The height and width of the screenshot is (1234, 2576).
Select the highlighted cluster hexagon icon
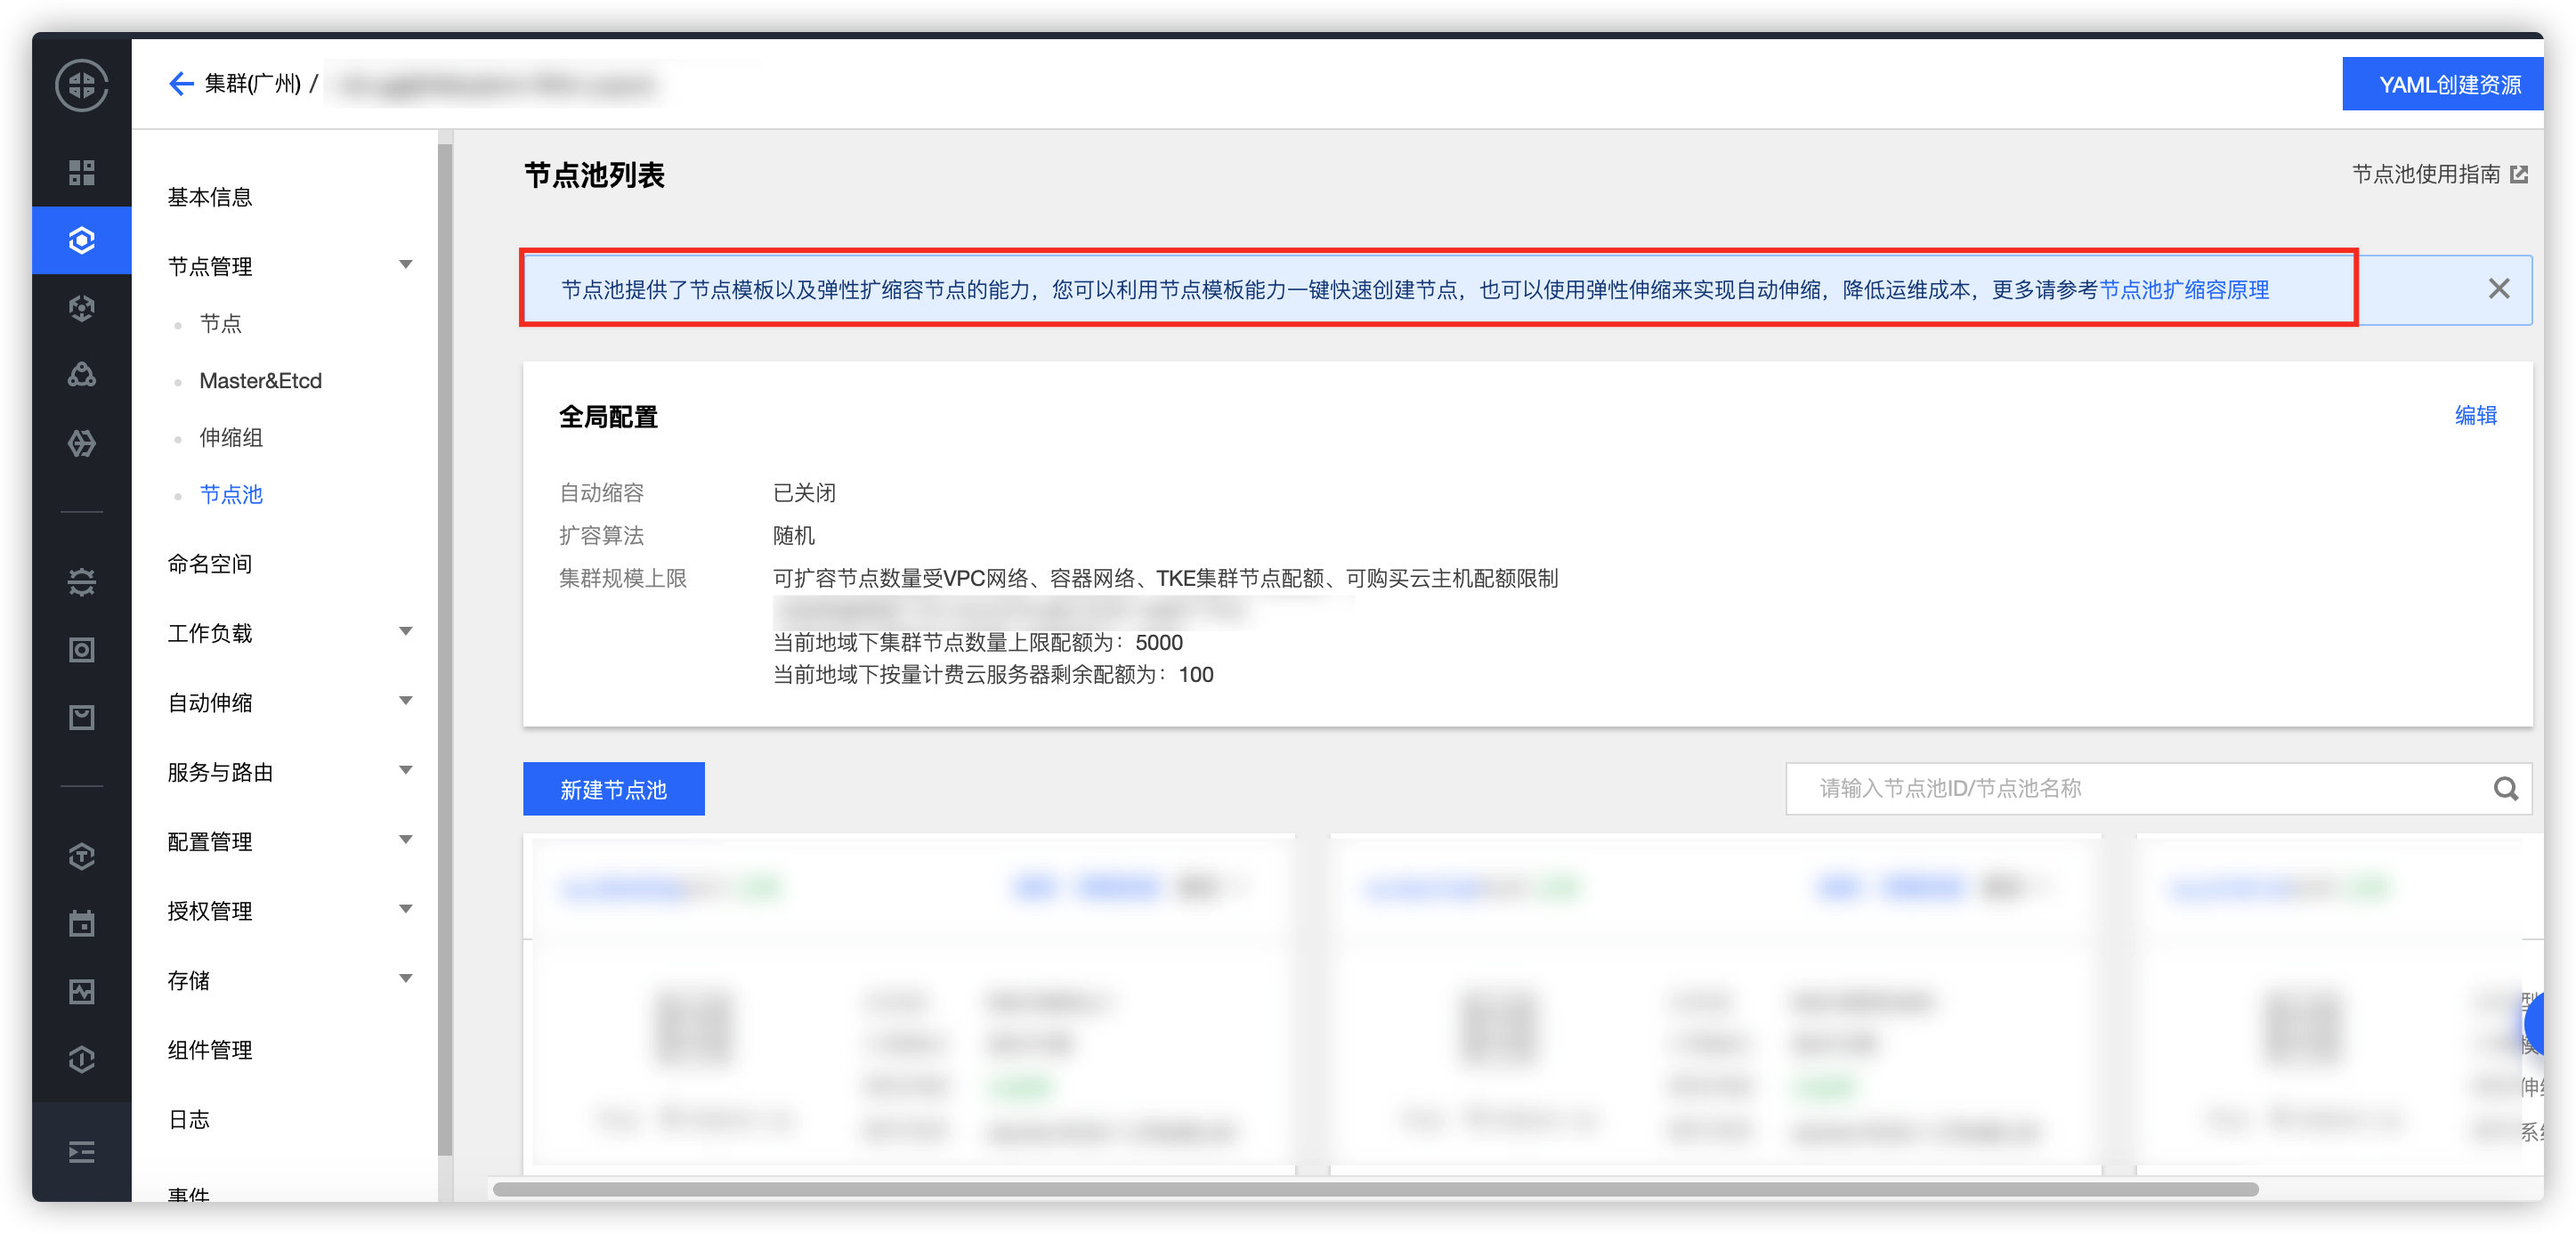click(x=82, y=240)
